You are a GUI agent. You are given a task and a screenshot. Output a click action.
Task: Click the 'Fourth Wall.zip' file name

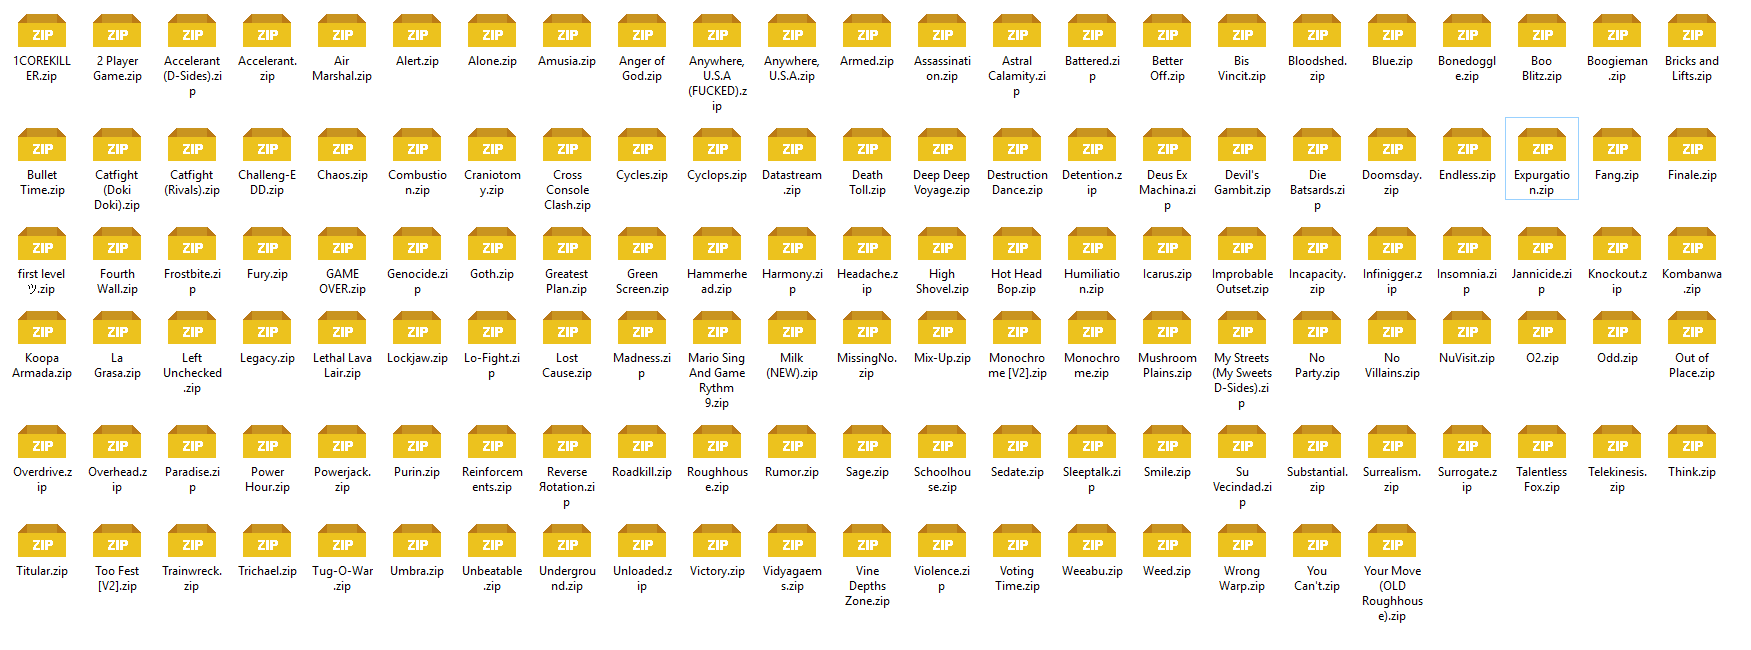[117, 281]
